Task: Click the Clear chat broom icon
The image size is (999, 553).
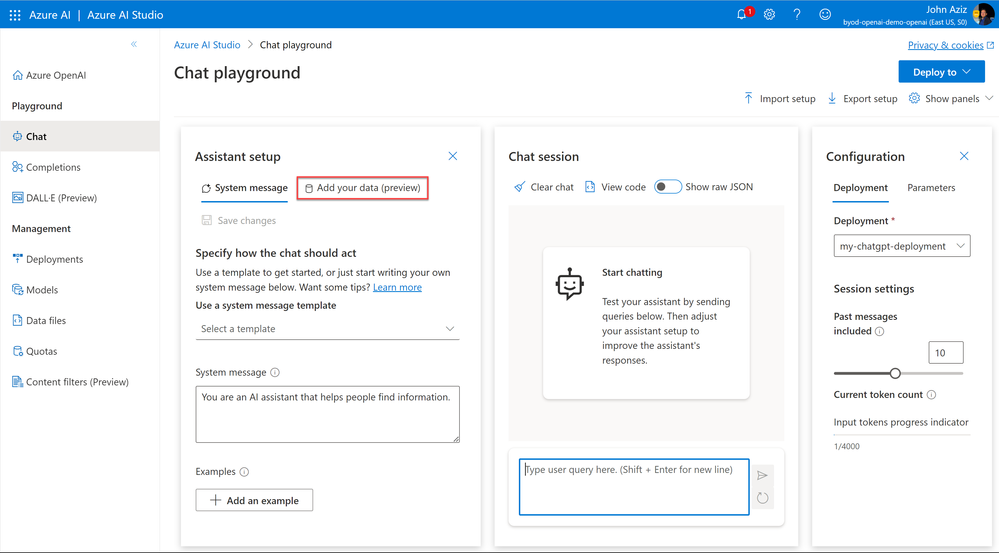Action: [x=520, y=187]
